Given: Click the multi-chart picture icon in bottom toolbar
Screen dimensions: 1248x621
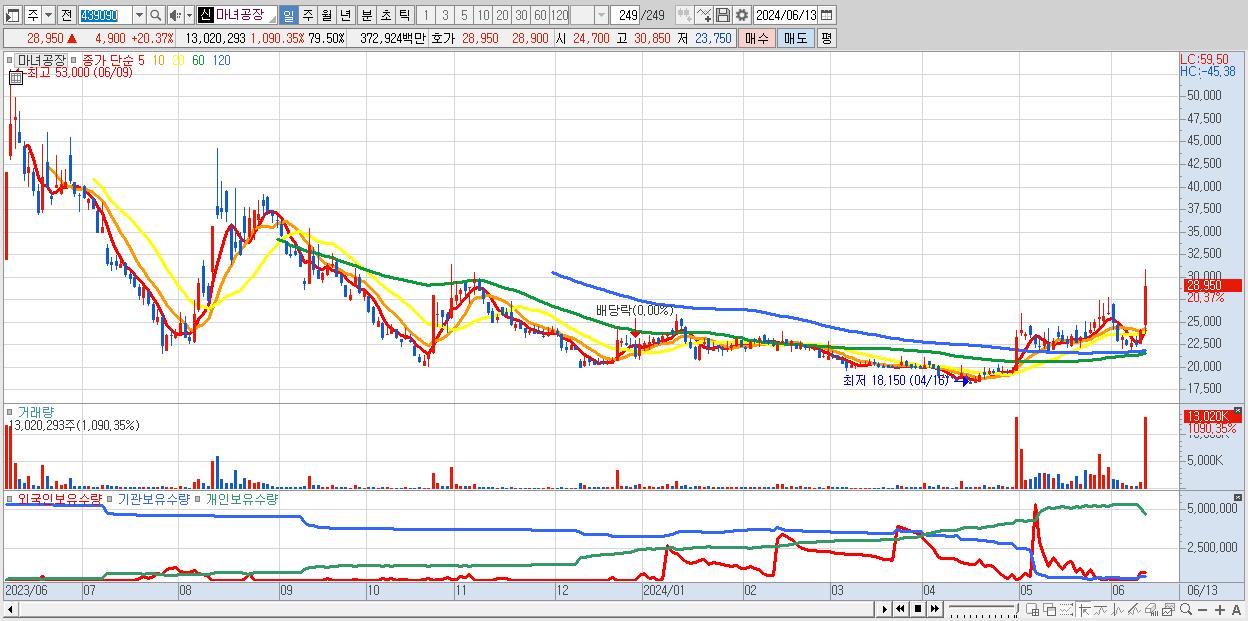Looking at the screenshot, I should pos(1168,609).
